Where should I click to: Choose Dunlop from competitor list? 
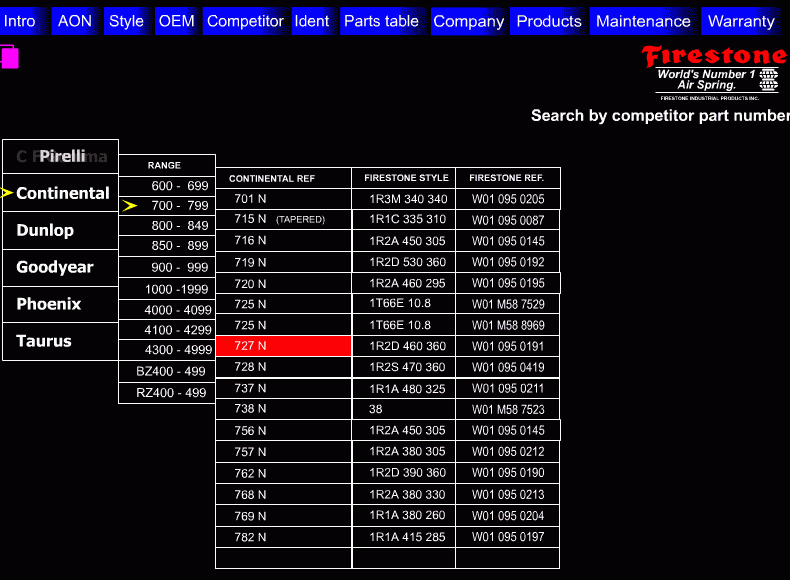pyautogui.click(x=60, y=230)
